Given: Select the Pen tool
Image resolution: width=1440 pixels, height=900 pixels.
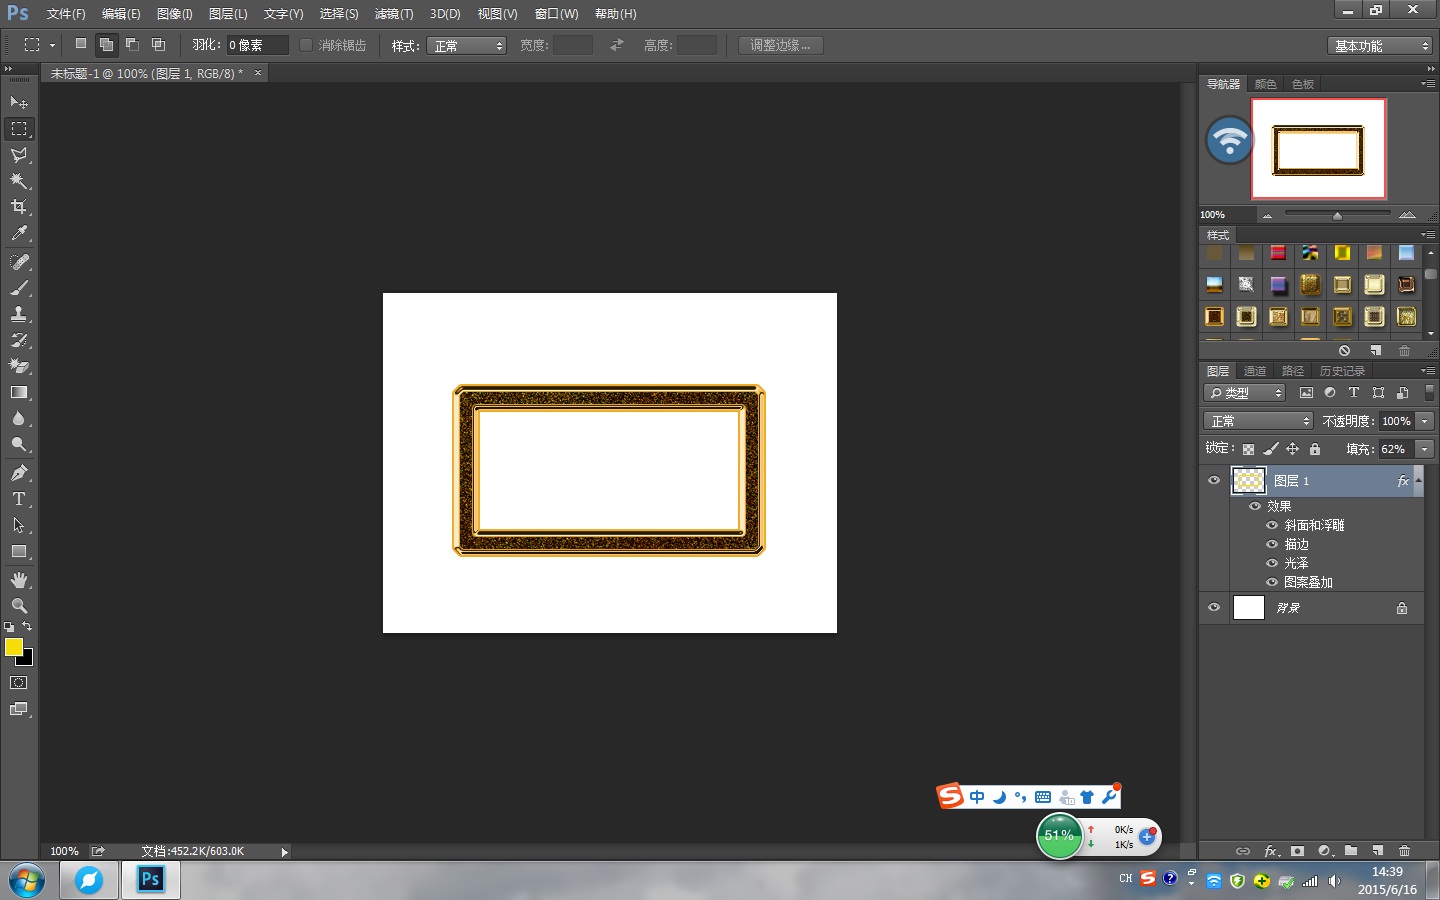Looking at the screenshot, I should (19, 473).
